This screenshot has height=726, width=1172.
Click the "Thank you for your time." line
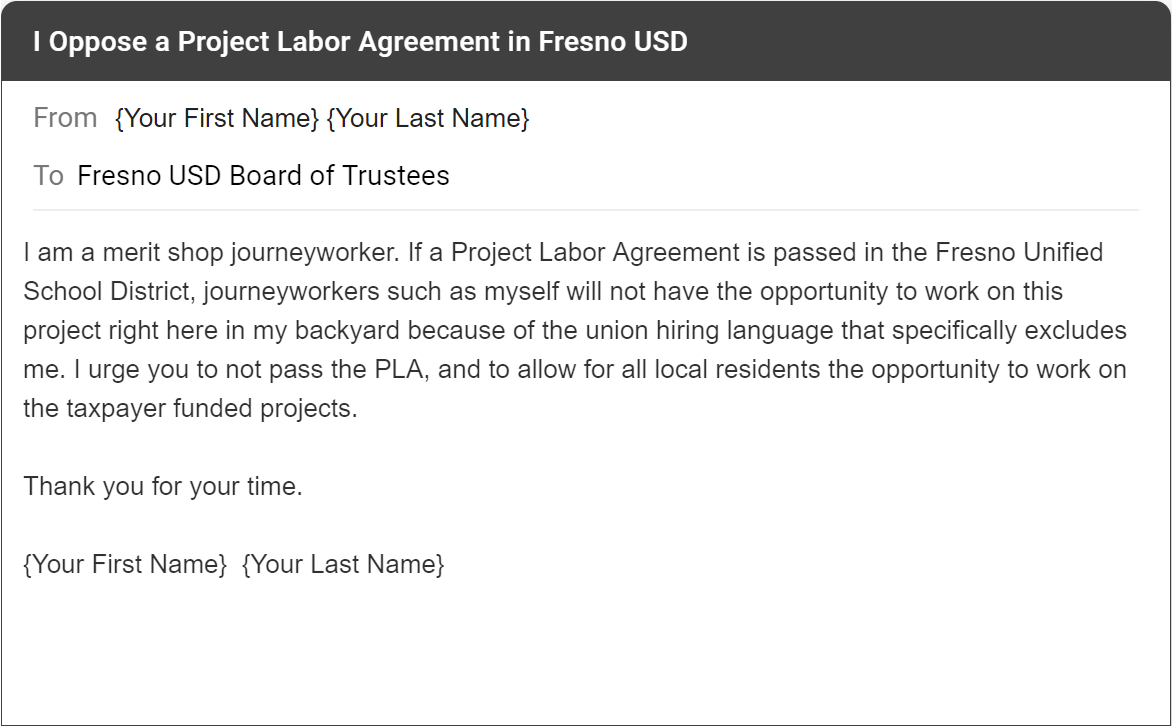[163, 487]
